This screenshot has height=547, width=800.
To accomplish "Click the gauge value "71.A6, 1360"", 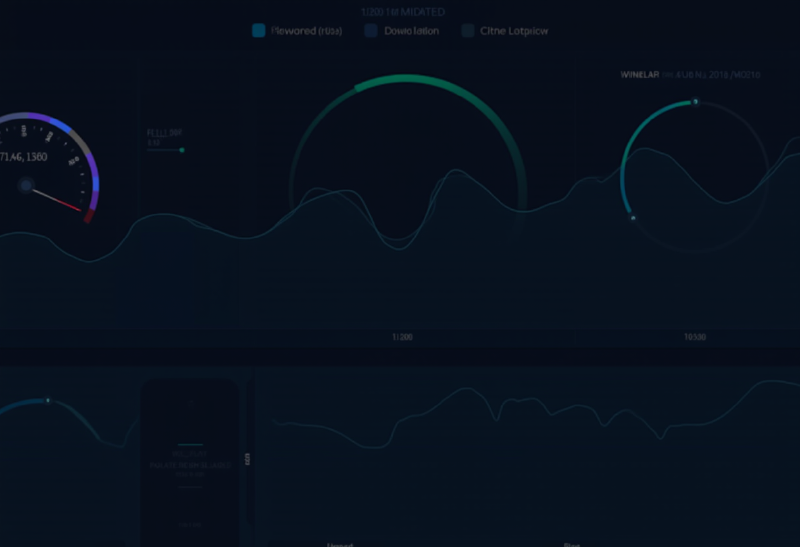I will pyautogui.click(x=23, y=157).
